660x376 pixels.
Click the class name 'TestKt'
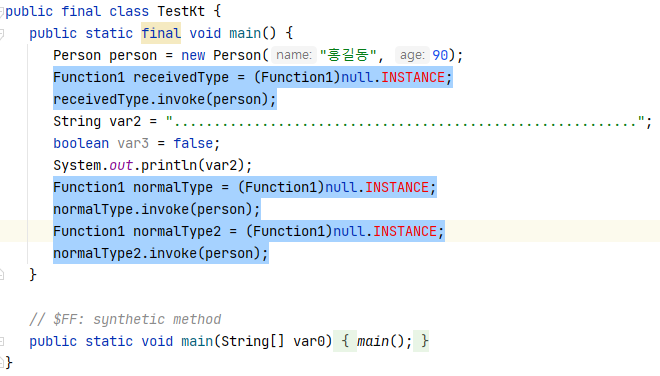181,11
